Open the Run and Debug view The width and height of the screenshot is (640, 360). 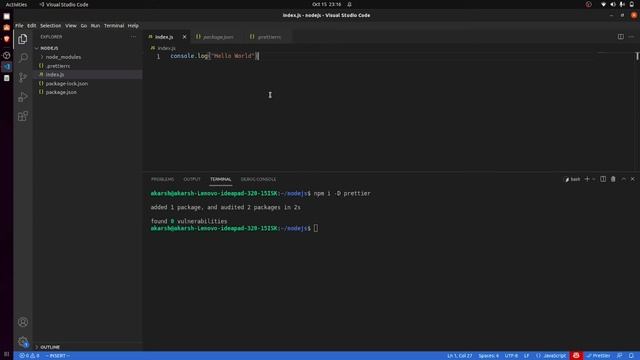[23, 97]
